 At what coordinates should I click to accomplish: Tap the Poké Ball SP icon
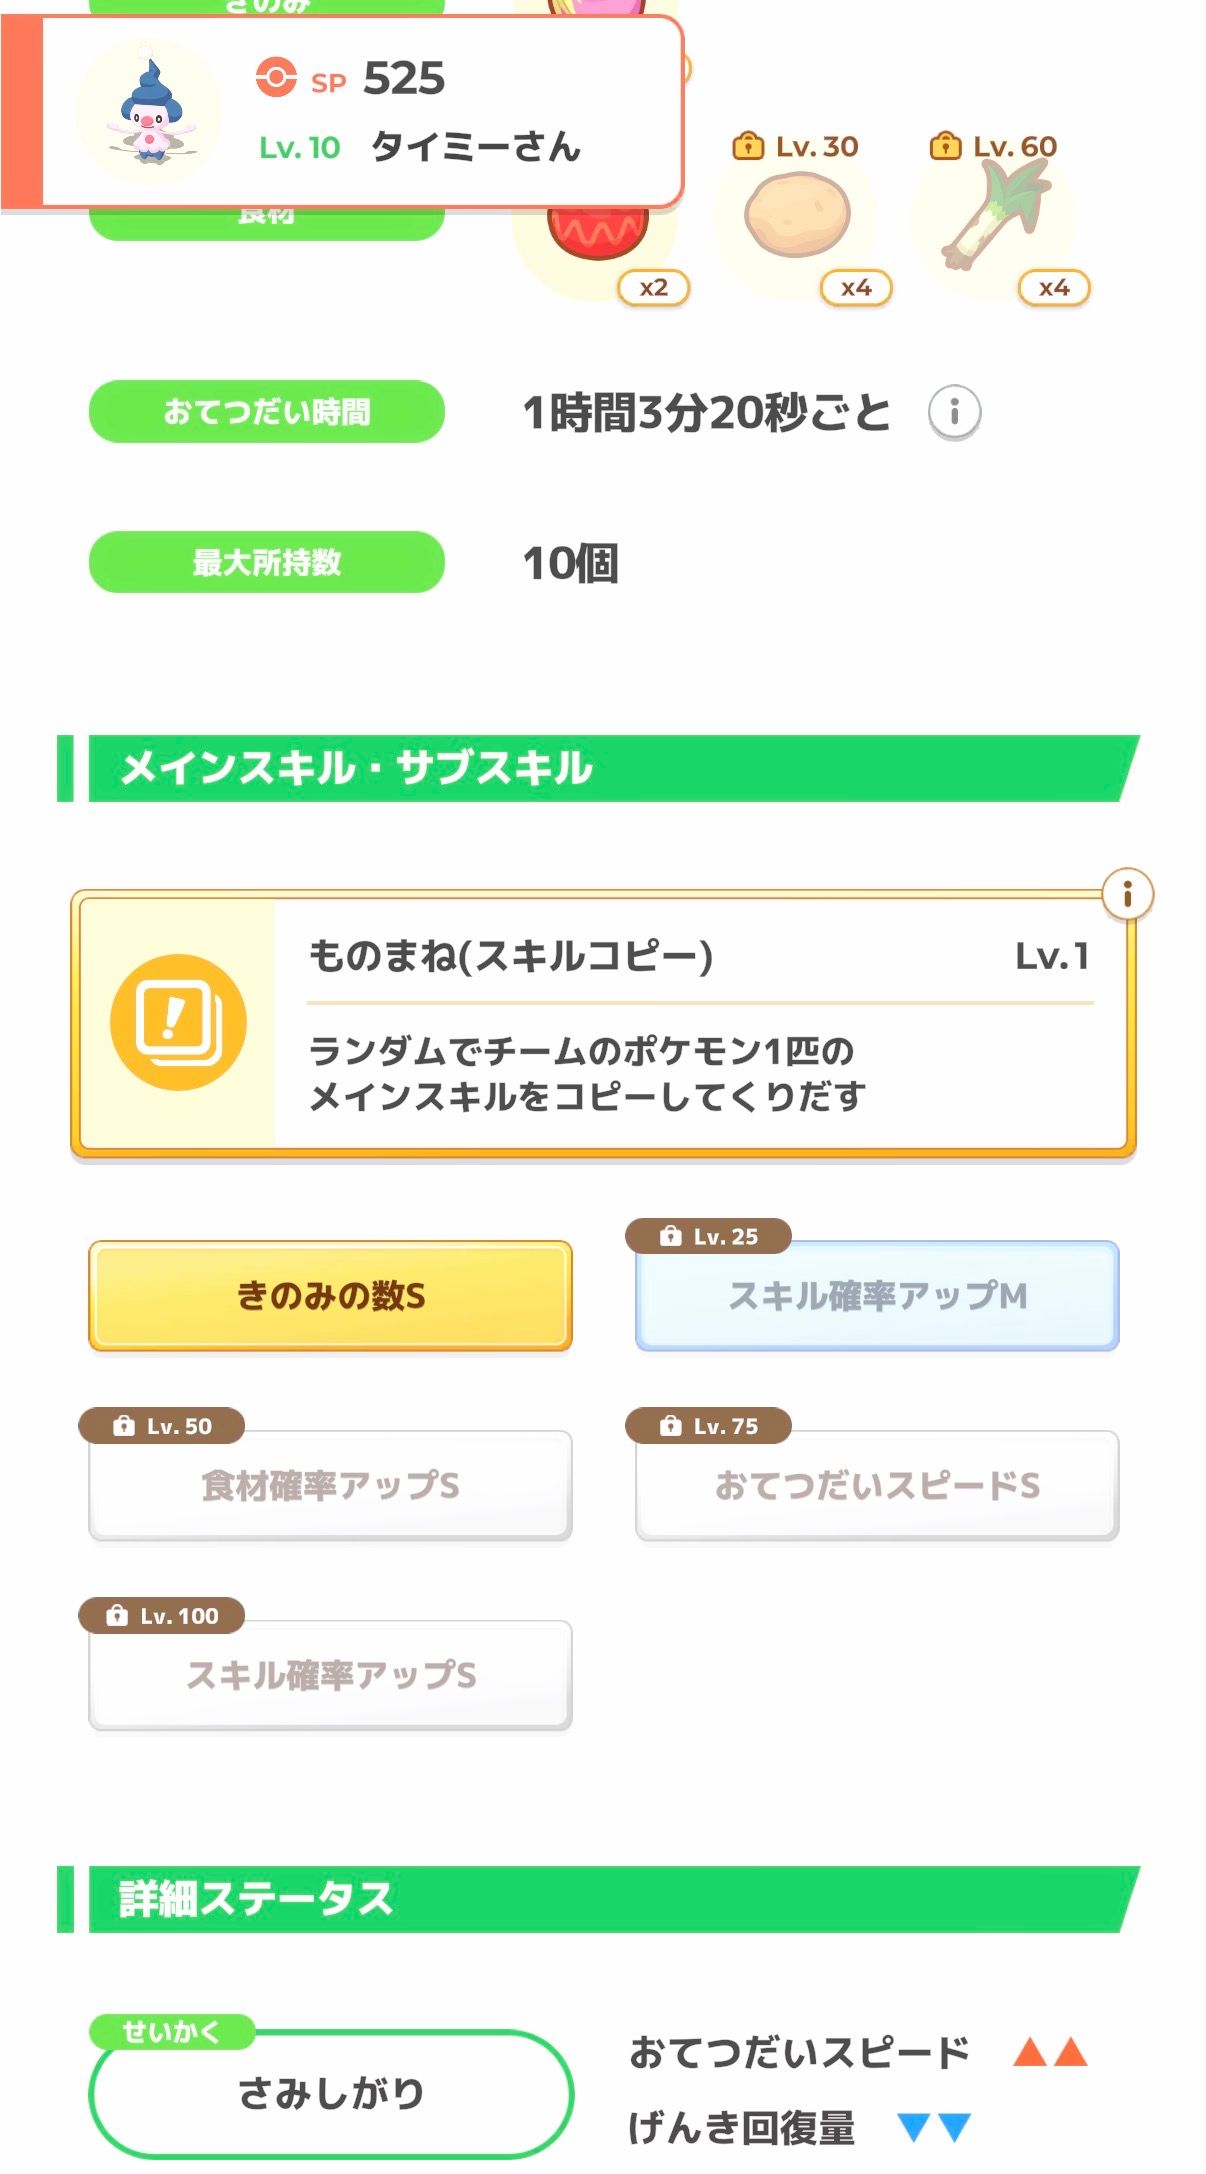click(276, 77)
